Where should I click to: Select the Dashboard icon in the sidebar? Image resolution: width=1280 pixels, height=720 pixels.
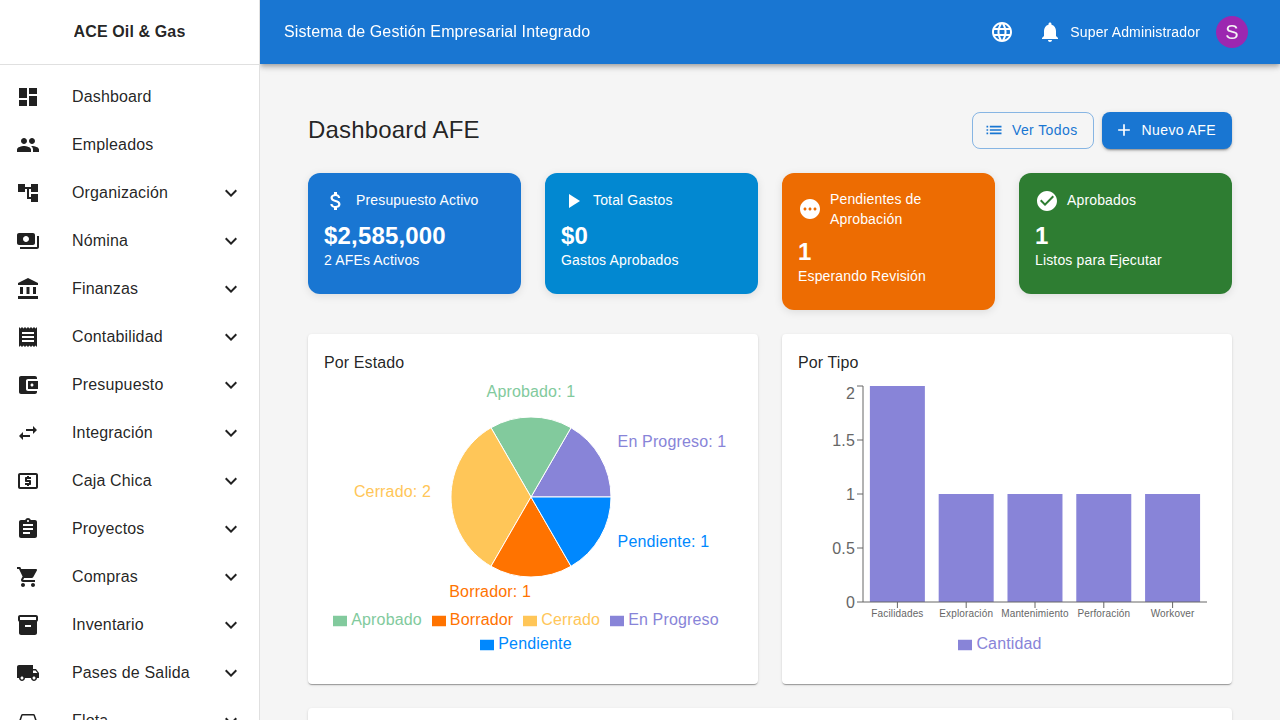[x=28, y=96]
